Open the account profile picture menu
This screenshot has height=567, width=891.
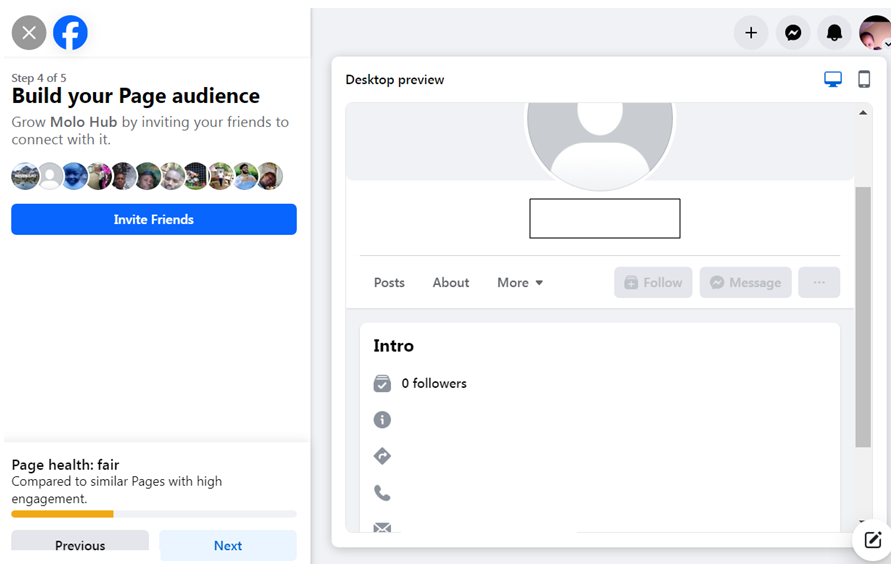[x=875, y=33]
